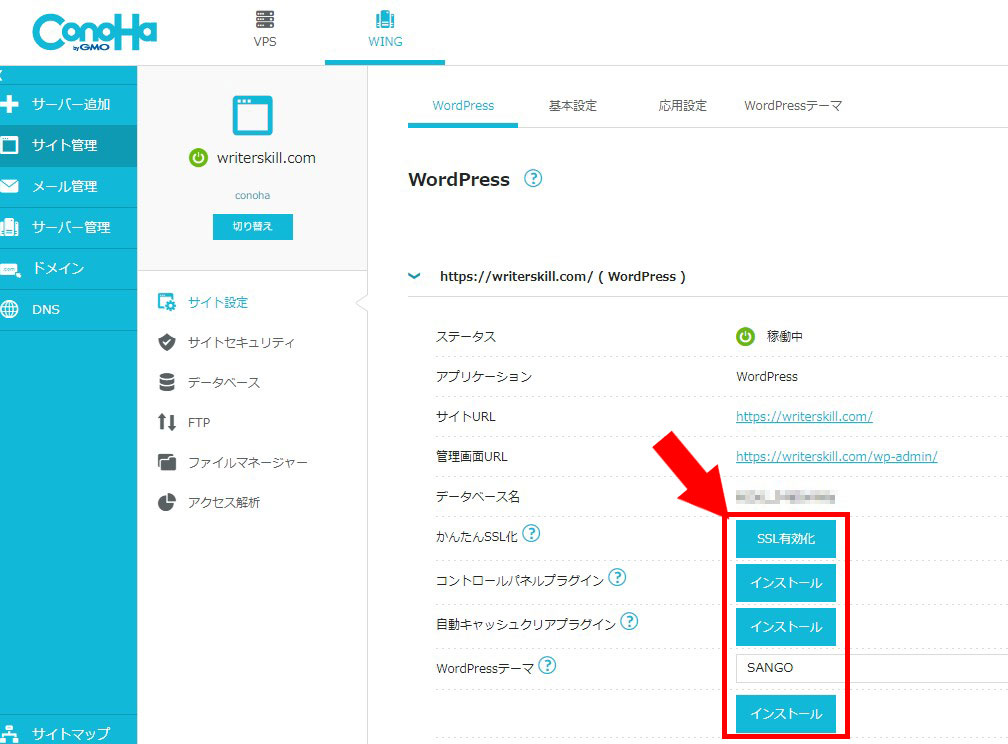Install the コントロールパネルプラグイン
This screenshot has width=1008, height=744.
coord(786,583)
